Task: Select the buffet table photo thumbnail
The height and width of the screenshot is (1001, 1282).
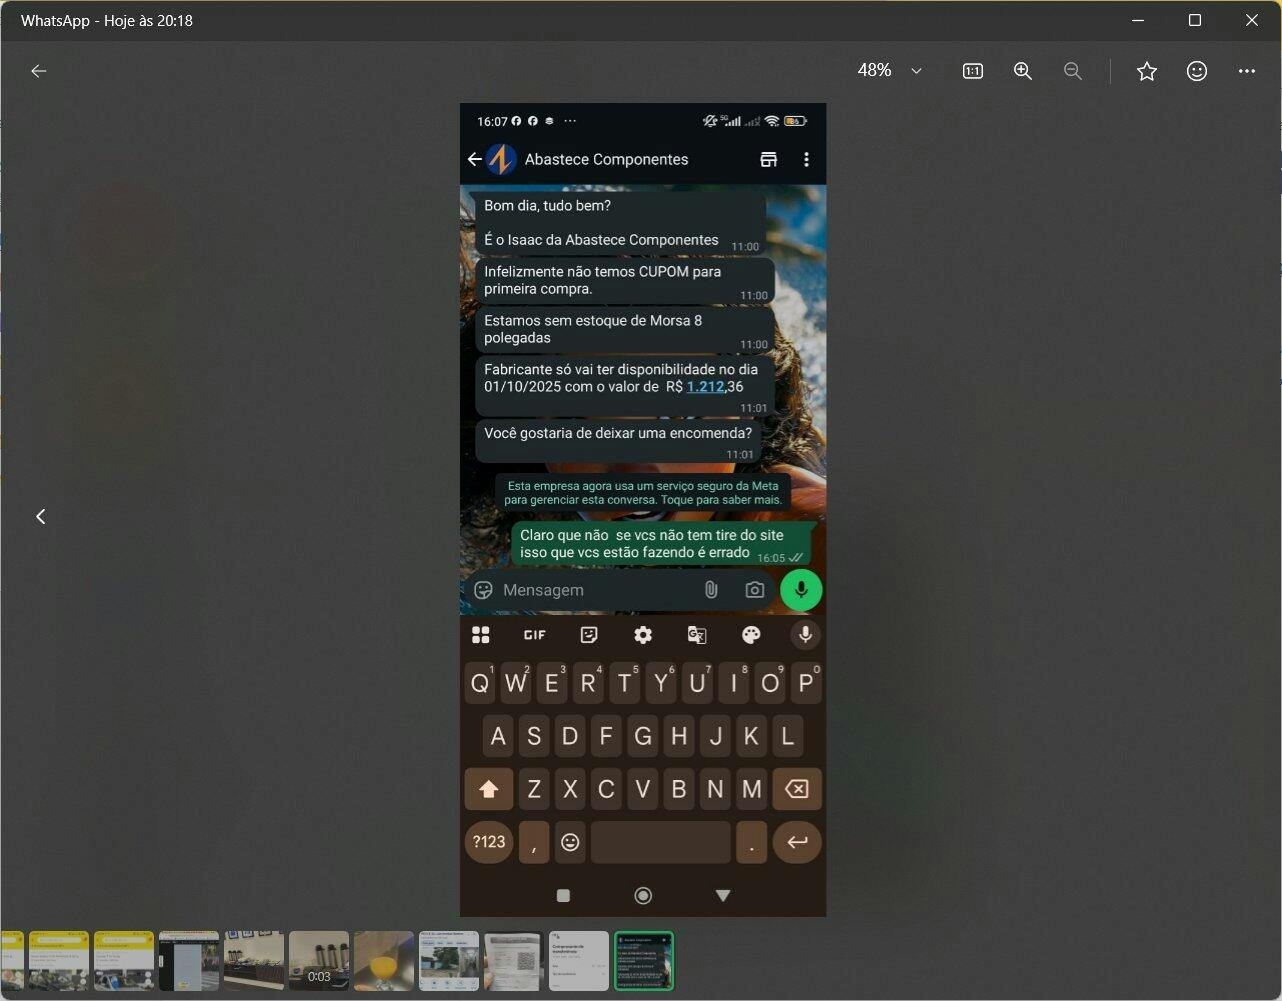Action: tap(254, 961)
